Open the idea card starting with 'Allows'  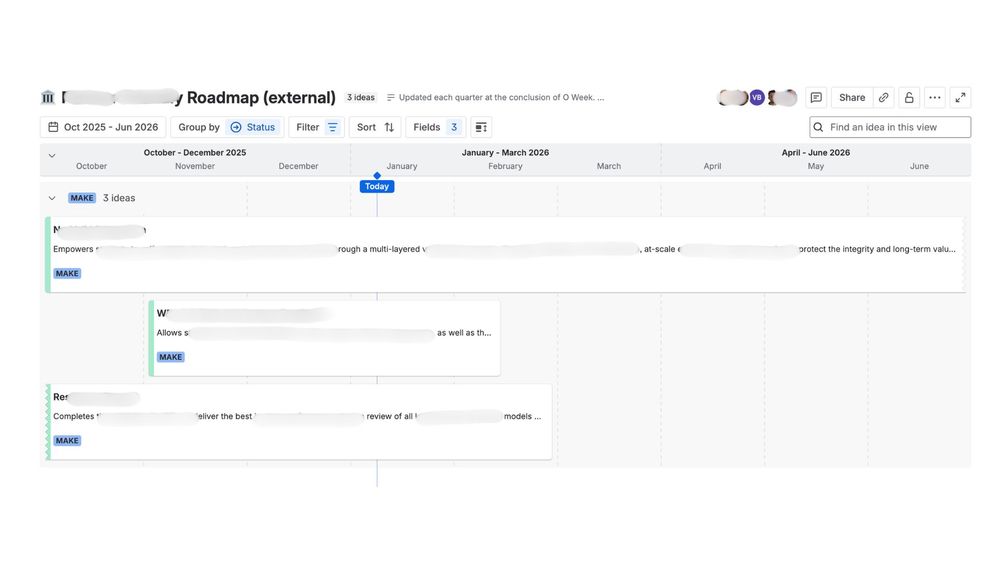coord(324,338)
